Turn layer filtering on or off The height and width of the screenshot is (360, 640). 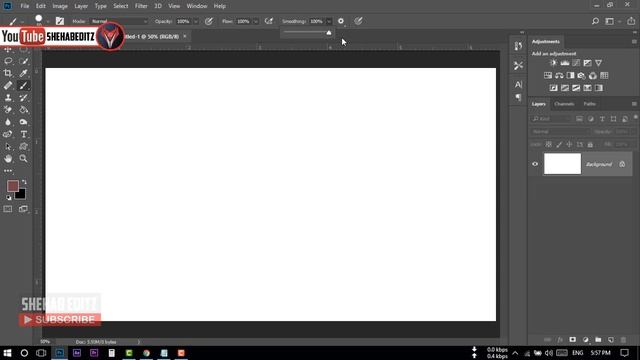(636, 117)
